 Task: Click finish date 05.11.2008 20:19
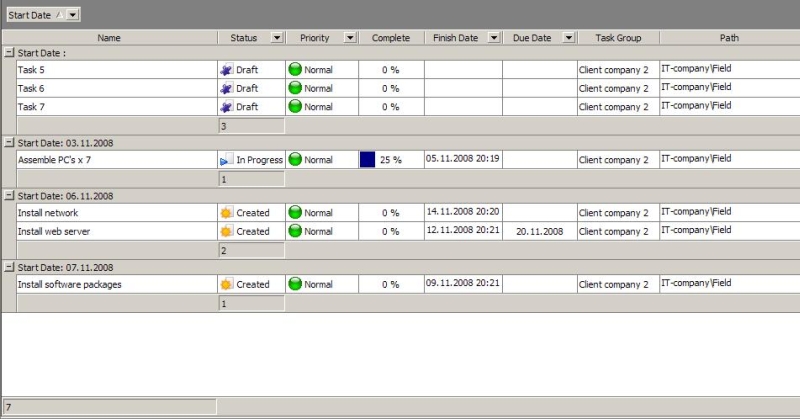(x=463, y=159)
